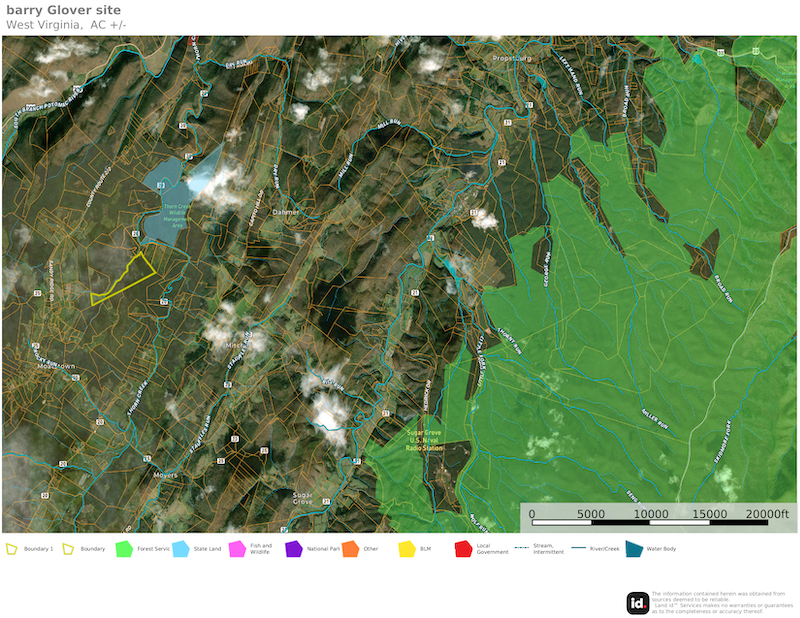The height and width of the screenshot is (618, 800).
Task: Click the orange Other legend icon
Action: [349, 549]
